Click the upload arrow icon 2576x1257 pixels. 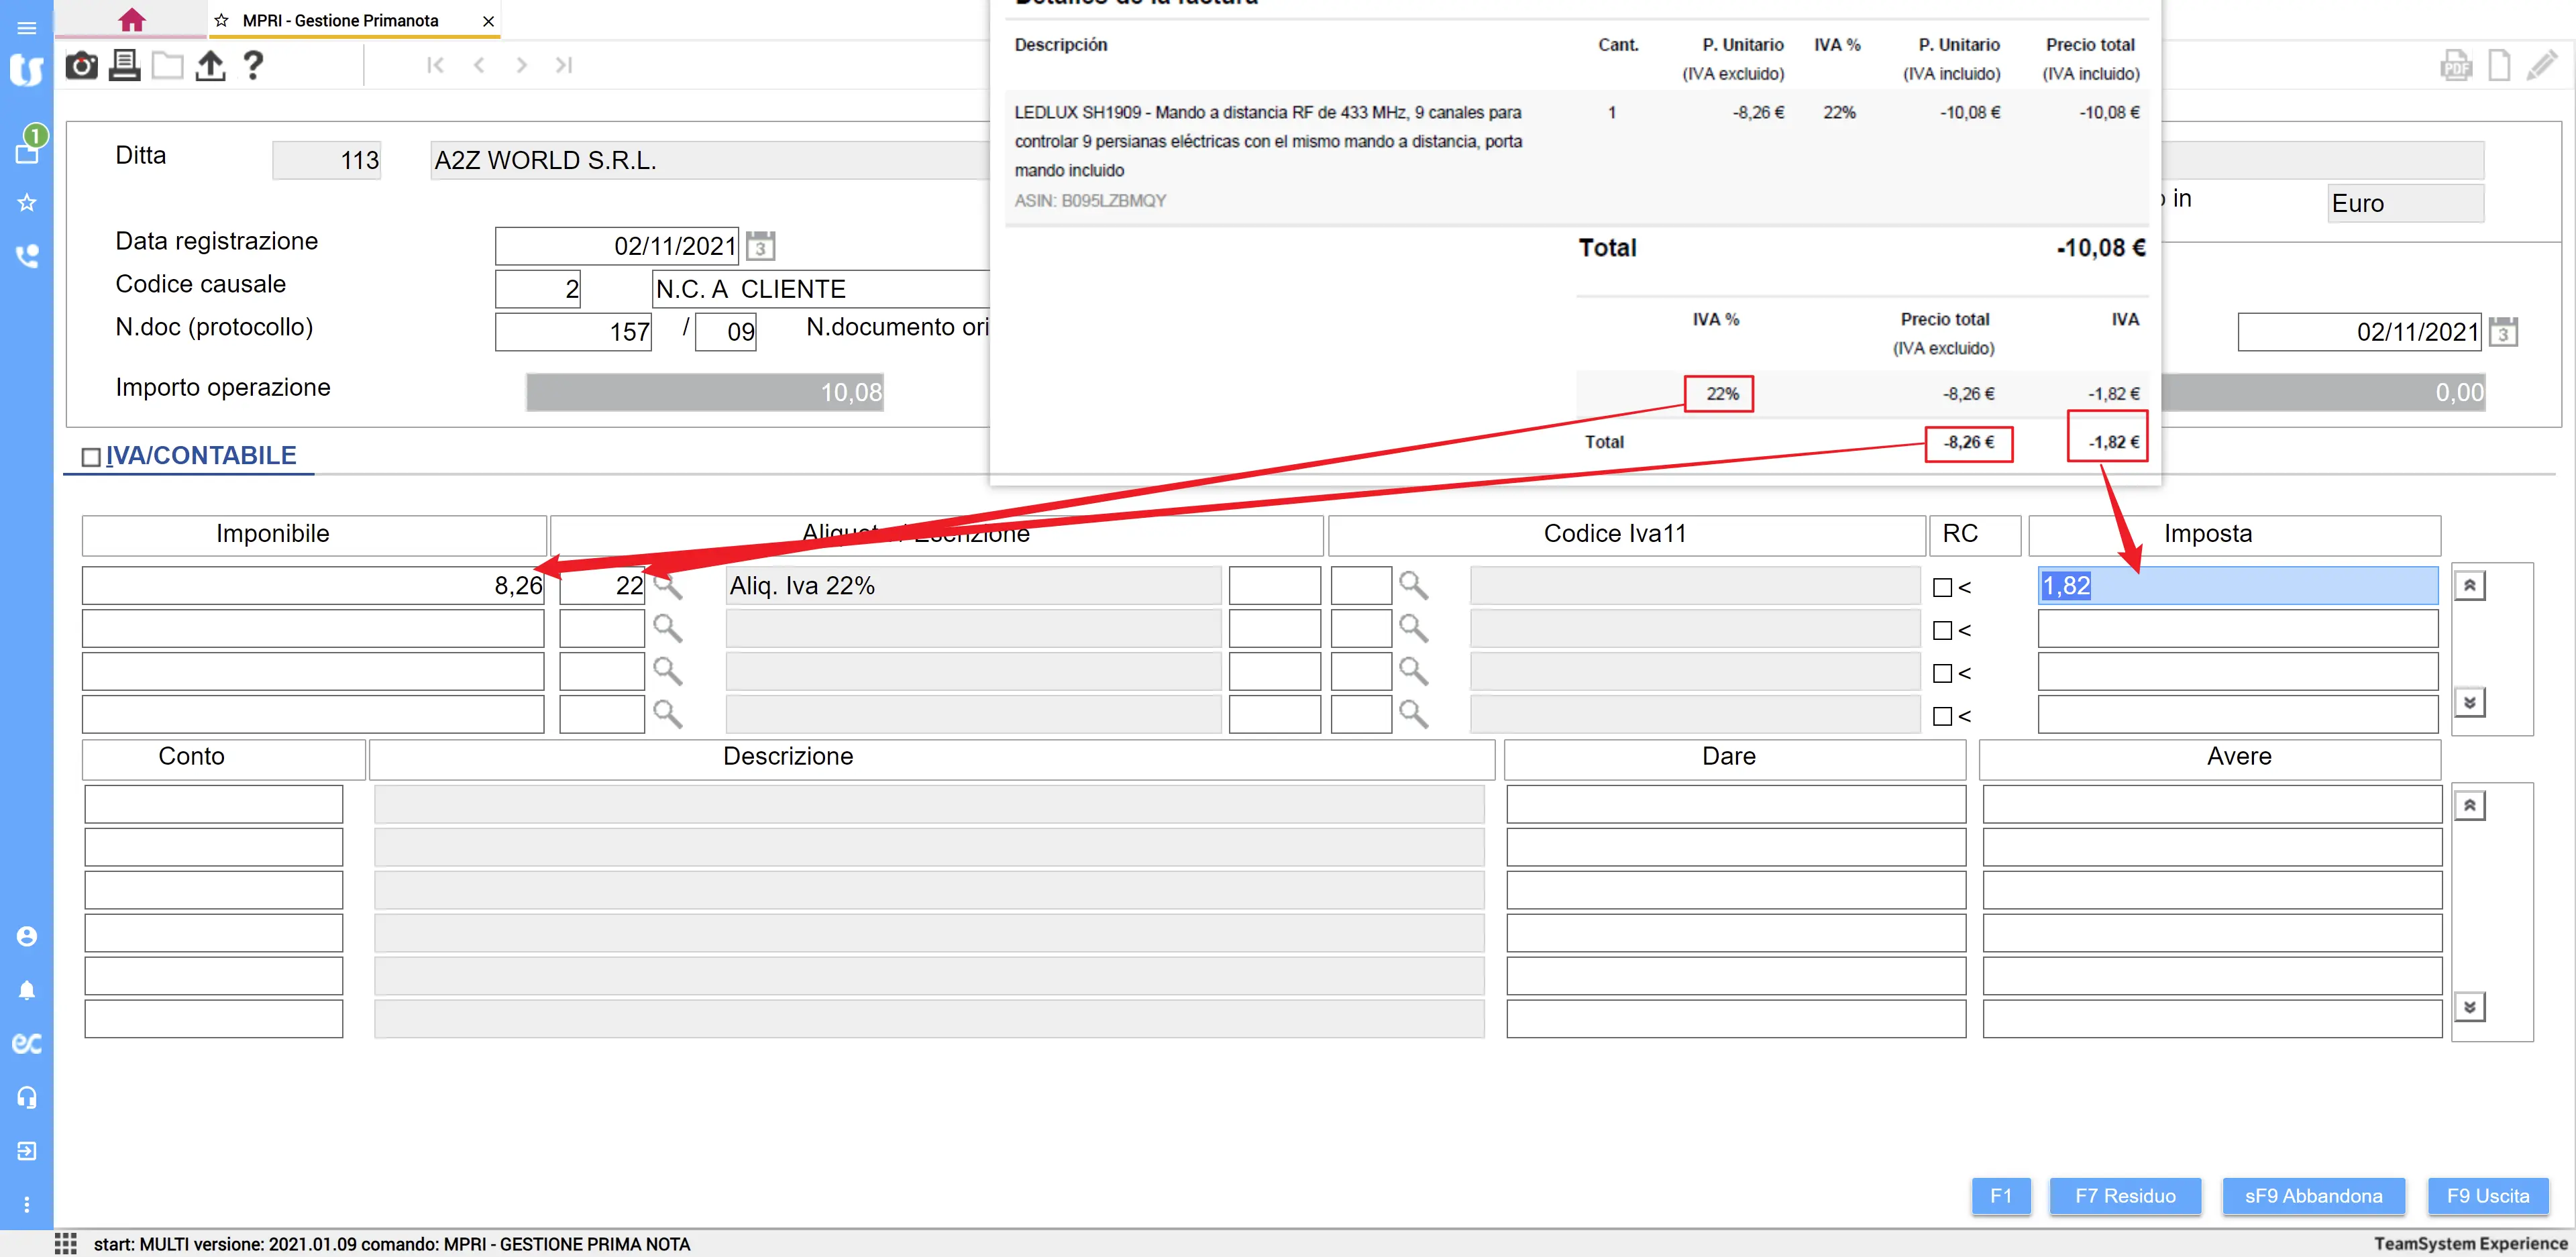(x=210, y=66)
